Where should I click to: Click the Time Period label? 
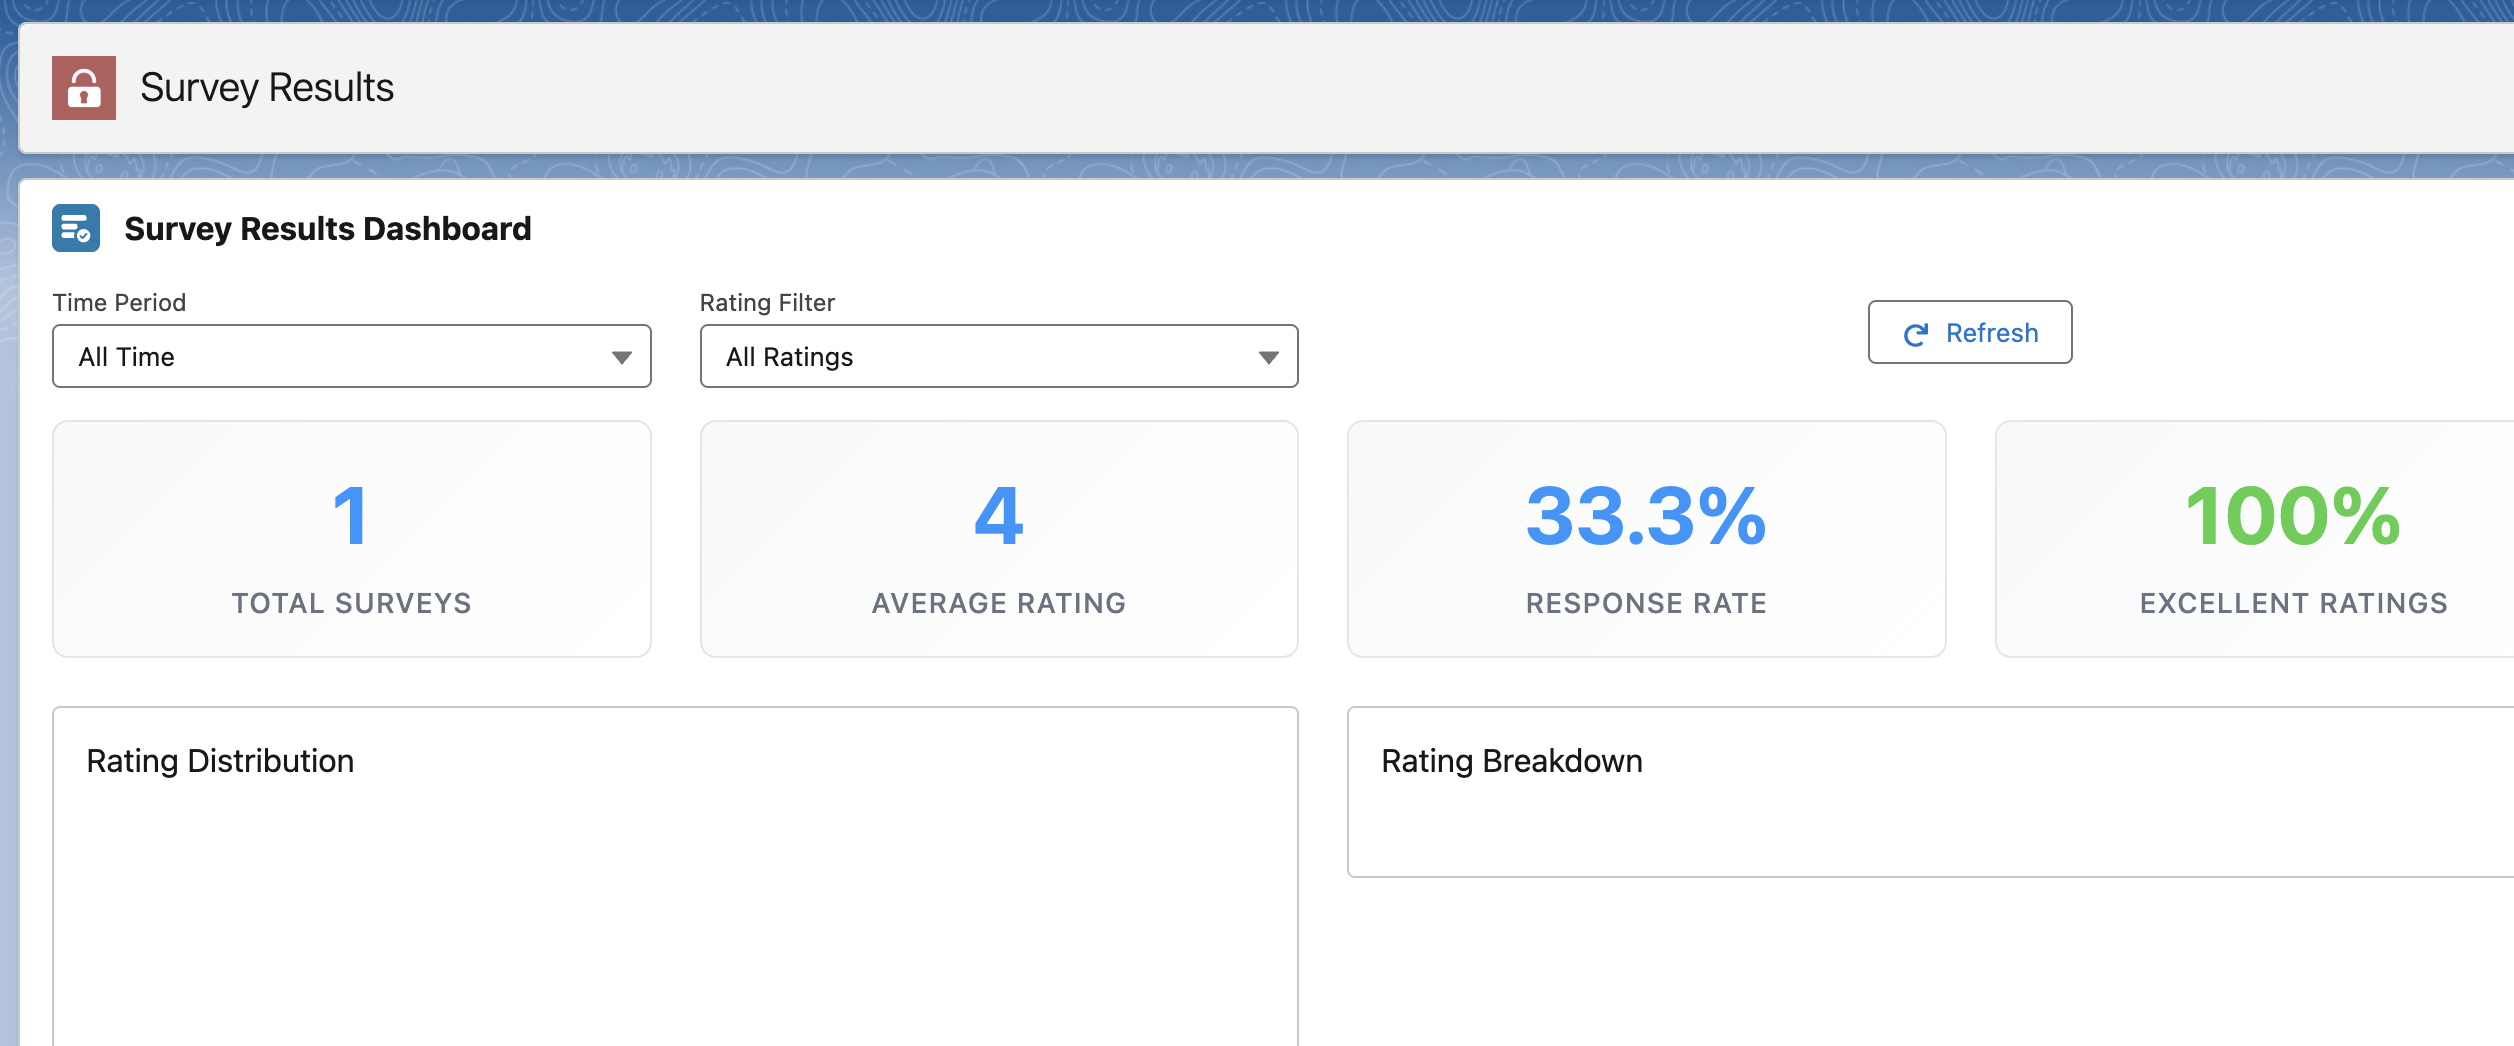[119, 303]
